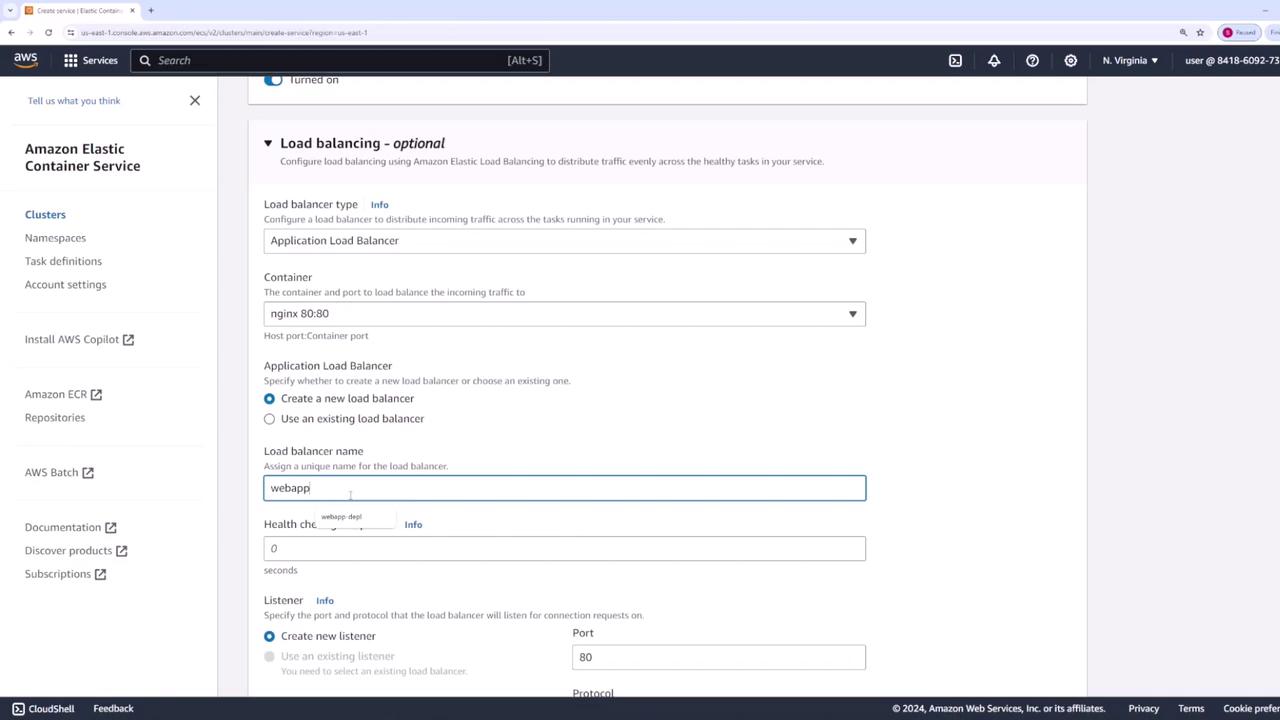Open the Container 'nginx 80:80' dropdown

[565, 314]
